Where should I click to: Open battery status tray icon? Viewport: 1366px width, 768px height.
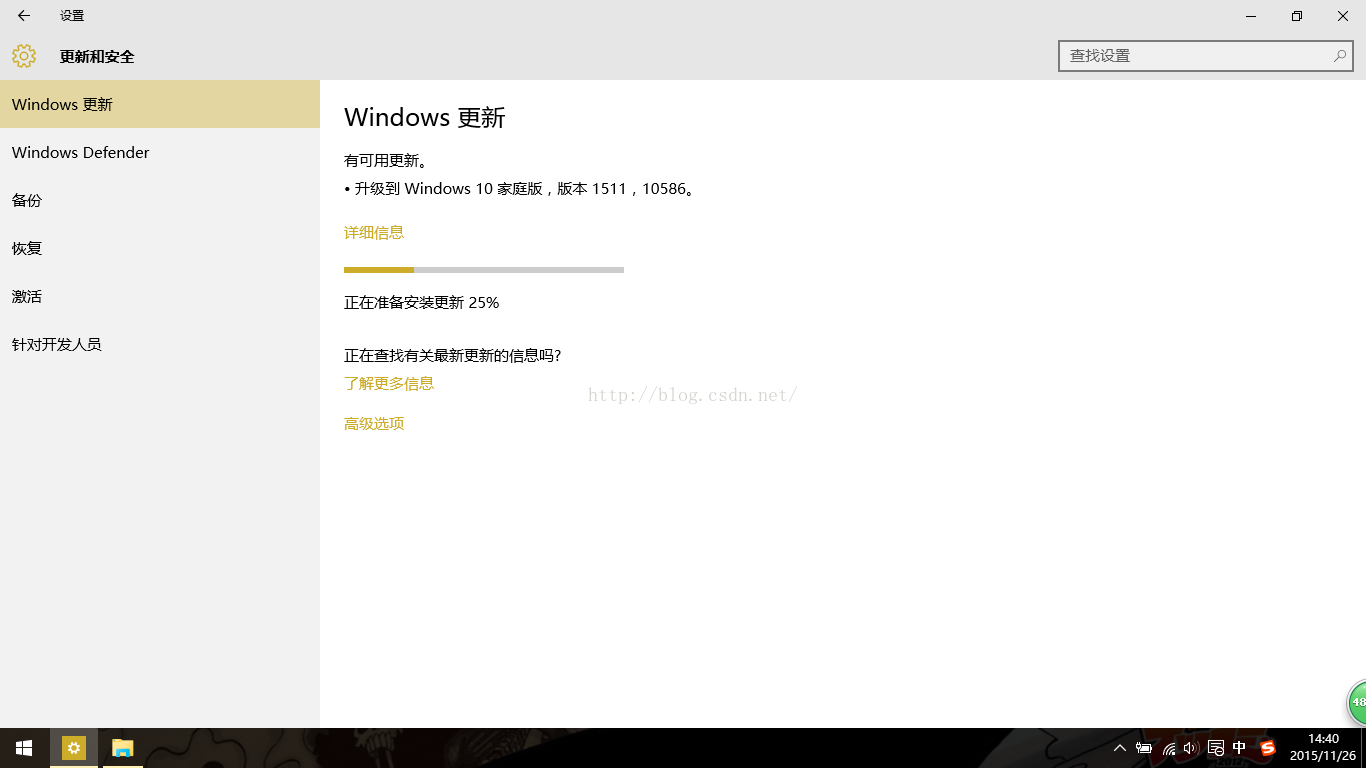[x=1144, y=748]
